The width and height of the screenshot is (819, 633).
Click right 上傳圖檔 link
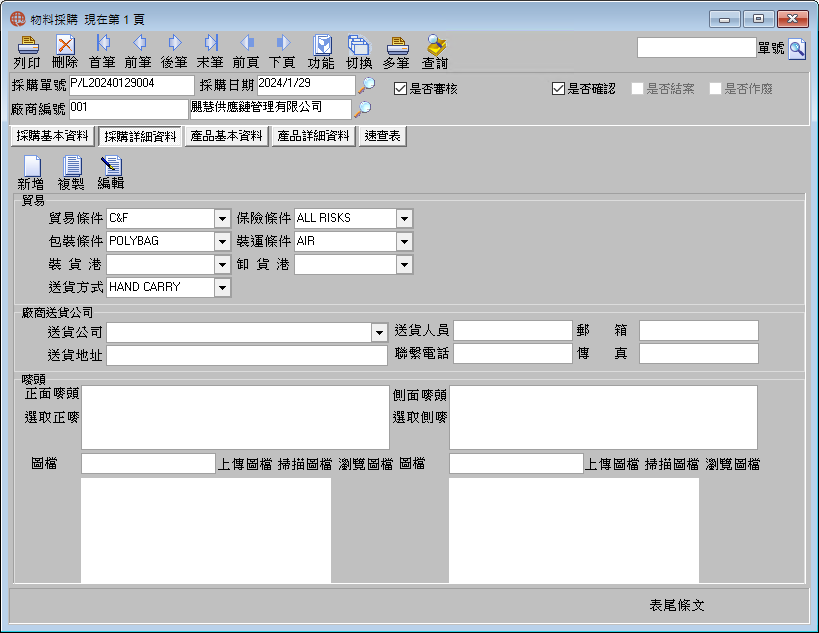612,464
